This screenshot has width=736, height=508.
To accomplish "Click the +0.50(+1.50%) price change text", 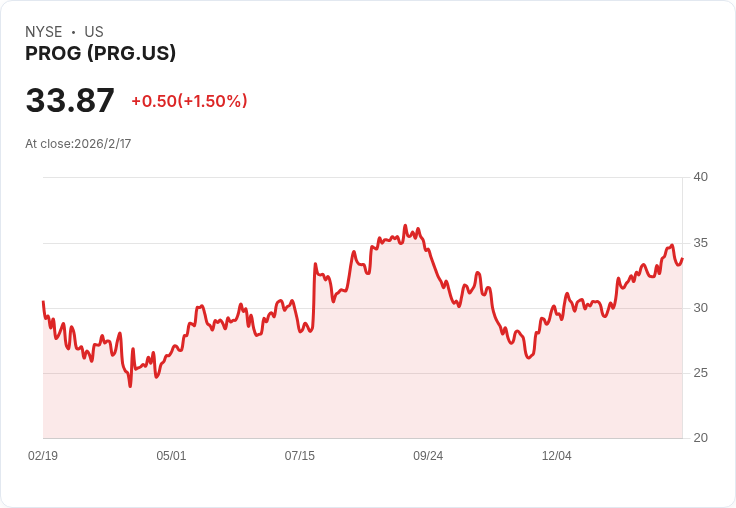I will (x=189, y=101).
